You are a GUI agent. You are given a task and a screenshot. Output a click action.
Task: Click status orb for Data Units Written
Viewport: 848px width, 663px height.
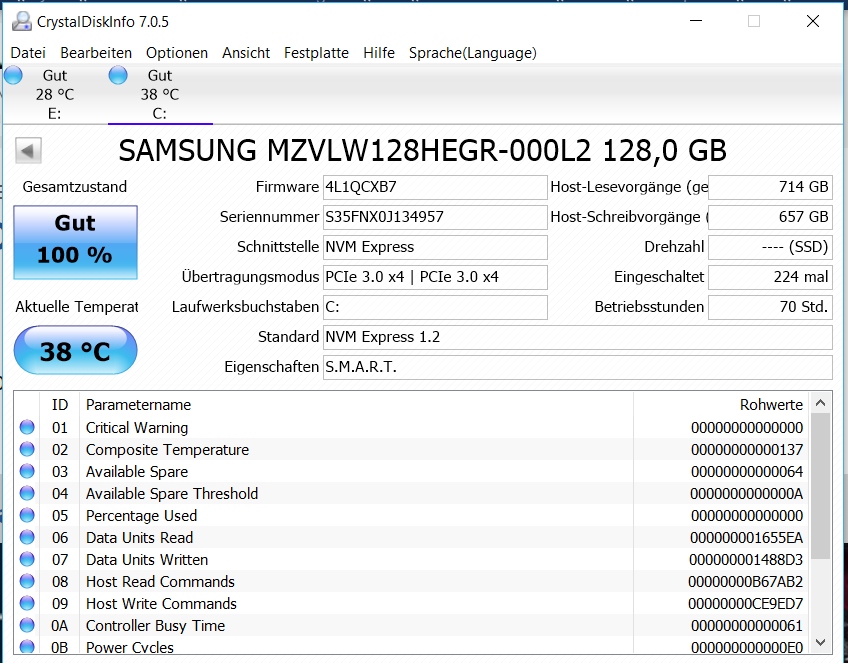[x=27, y=559]
